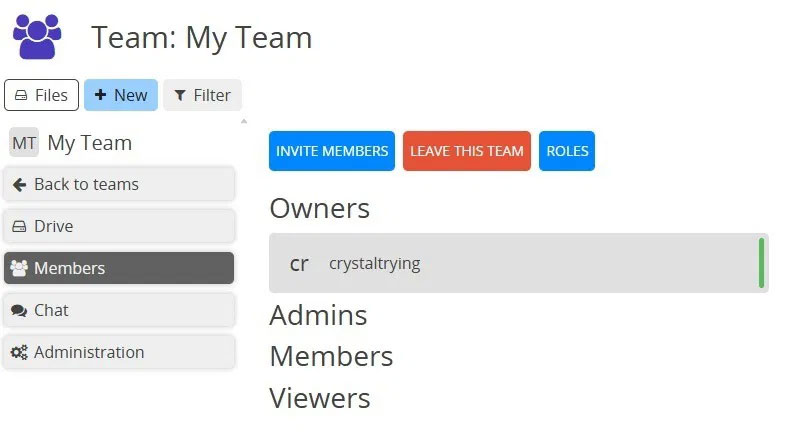
Task: Click the Chat bubble icon
Action: [19, 311]
